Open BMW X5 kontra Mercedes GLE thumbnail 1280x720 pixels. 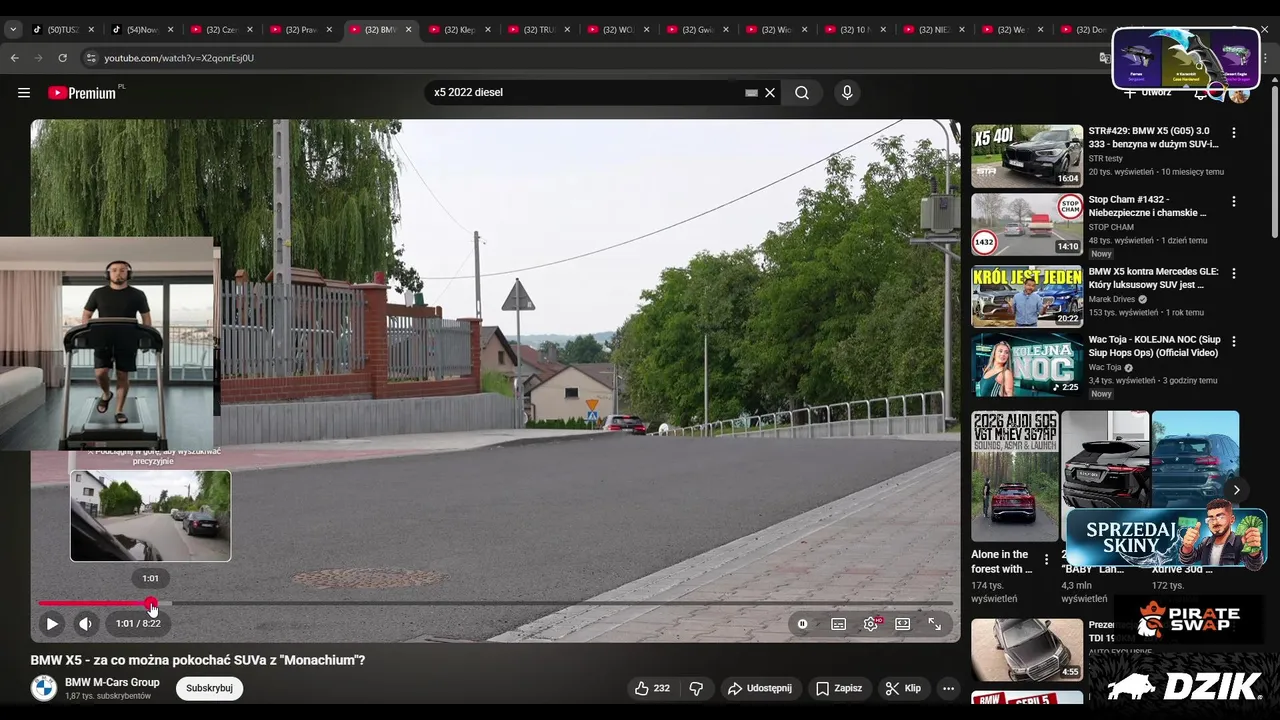pyautogui.click(x=1027, y=296)
